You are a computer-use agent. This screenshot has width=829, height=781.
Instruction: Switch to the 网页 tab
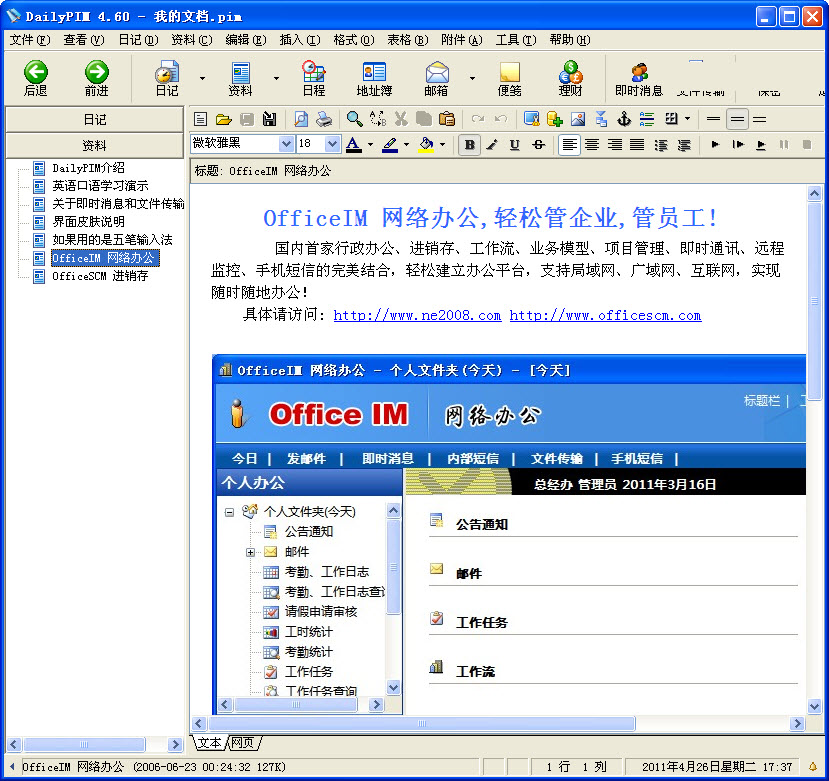click(243, 743)
